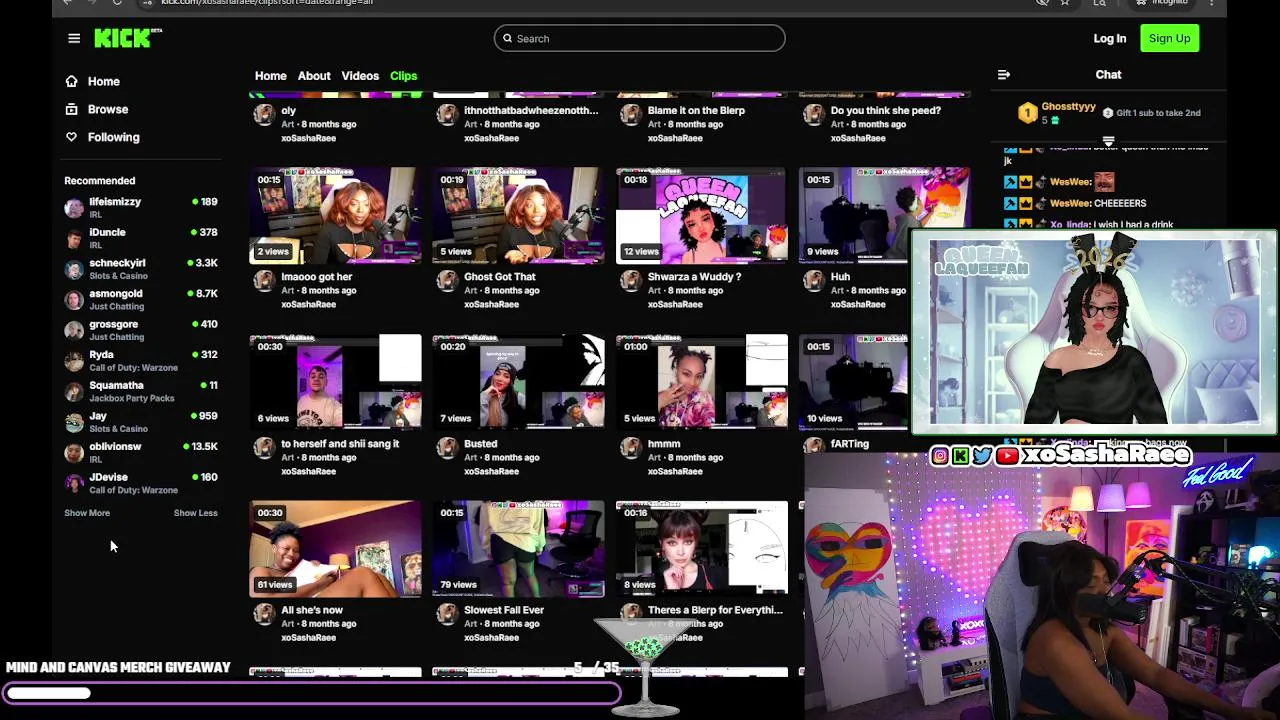The image size is (1280, 720).
Task: Click 'Do you think she peed?' title
Action: 886,111
